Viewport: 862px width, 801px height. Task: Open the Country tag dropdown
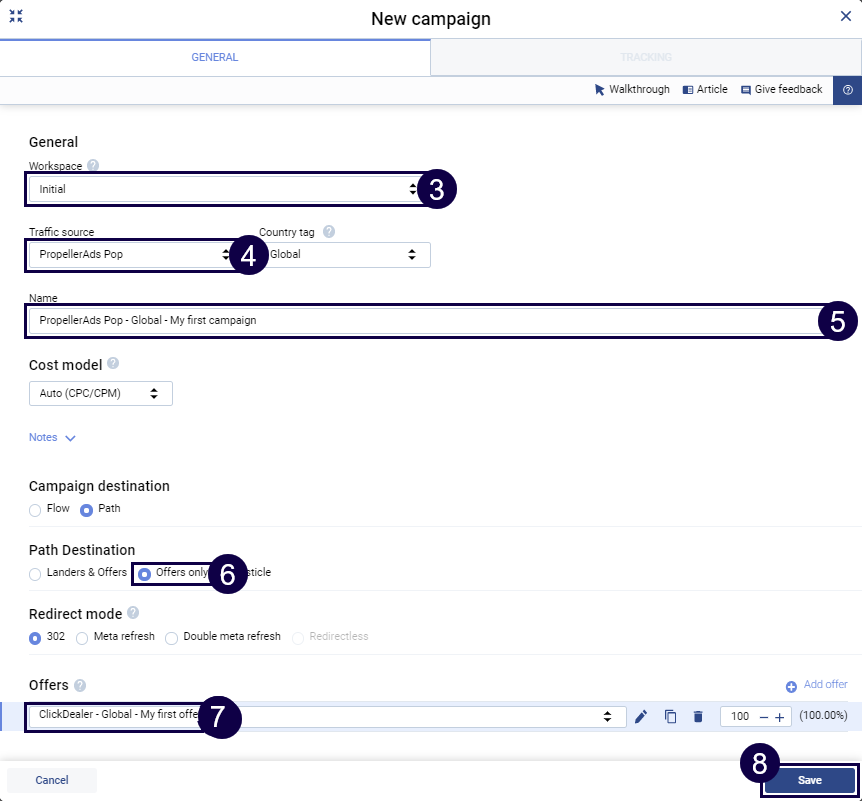coord(345,255)
